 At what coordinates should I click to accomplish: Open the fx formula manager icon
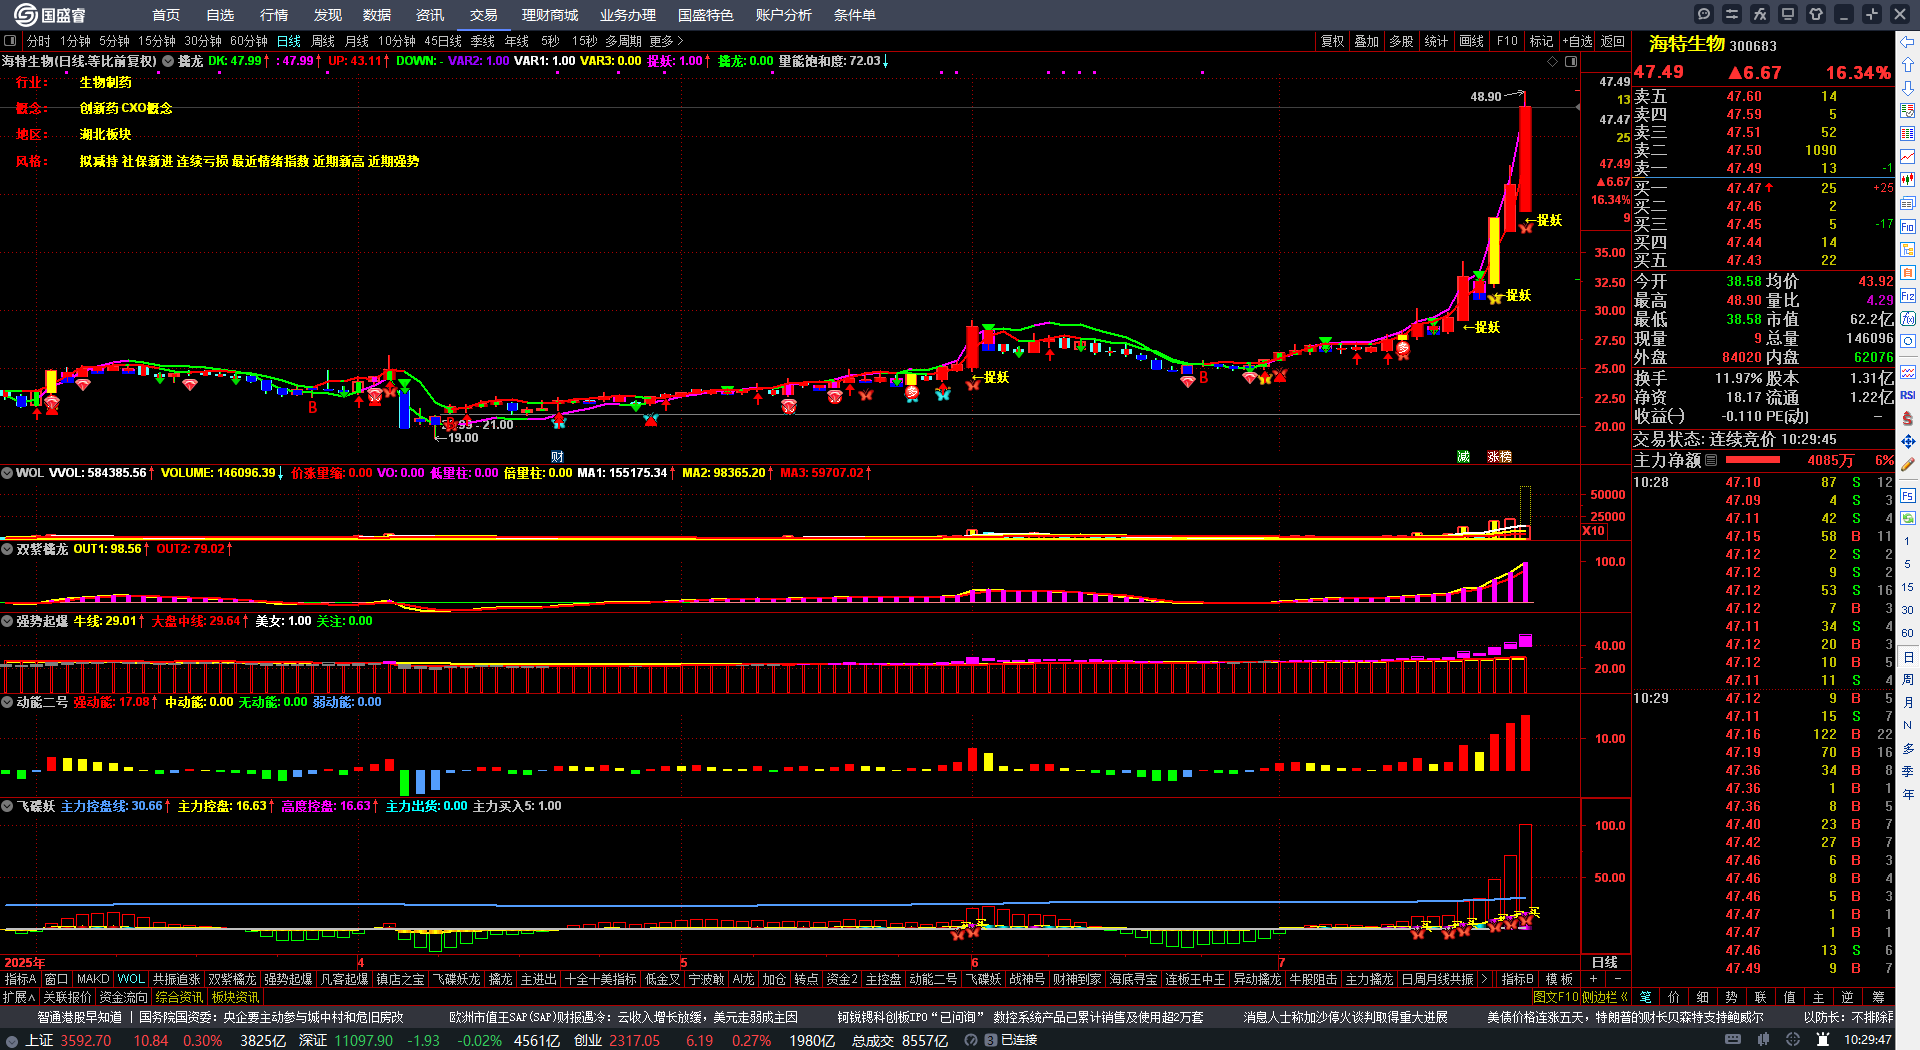click(x=1760, y=14)
